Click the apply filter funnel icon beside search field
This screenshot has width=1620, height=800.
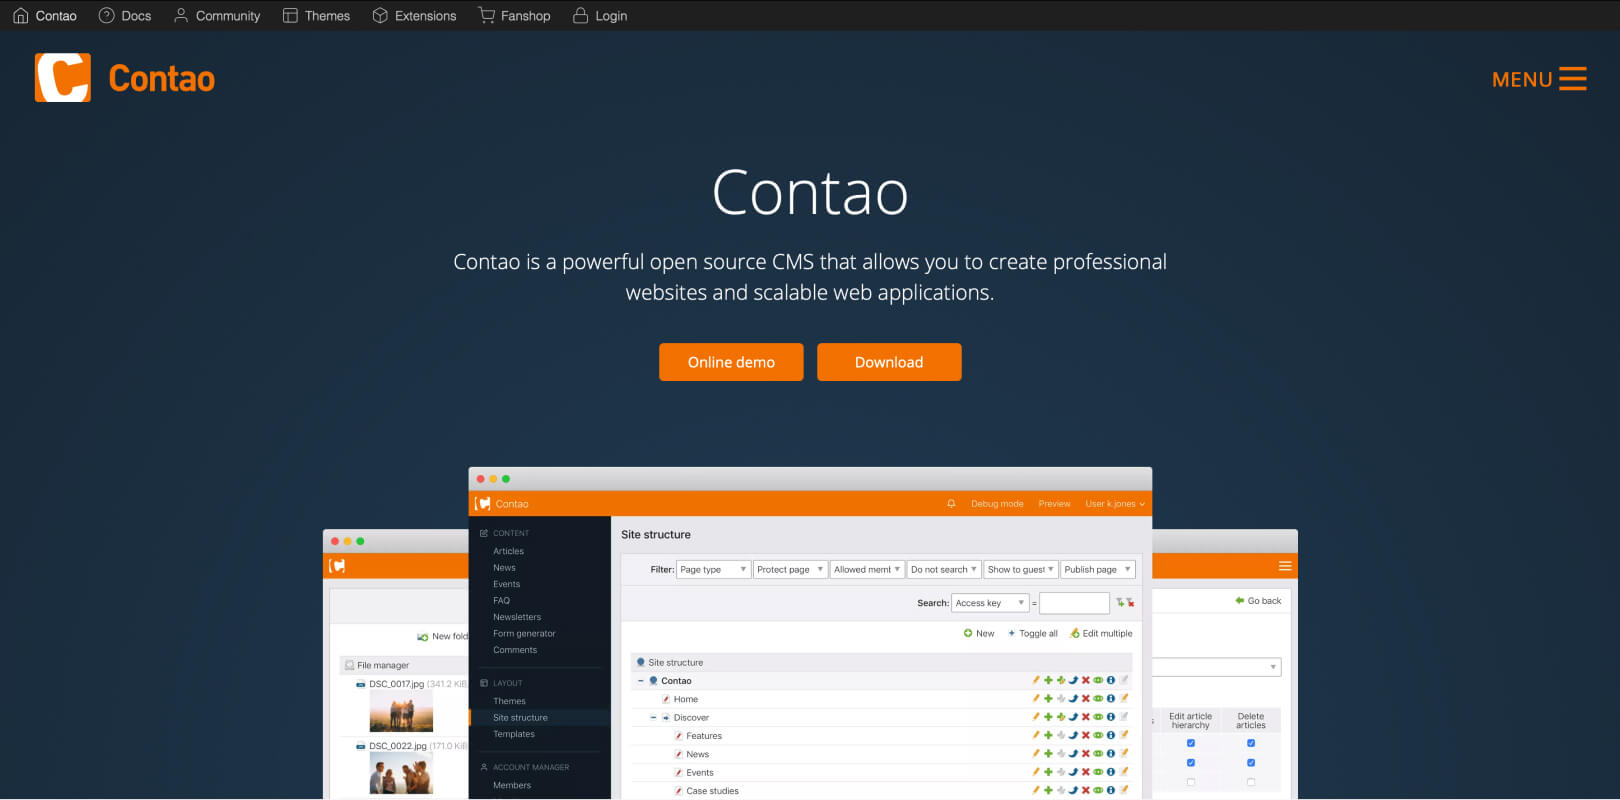tap(1120, 603)
